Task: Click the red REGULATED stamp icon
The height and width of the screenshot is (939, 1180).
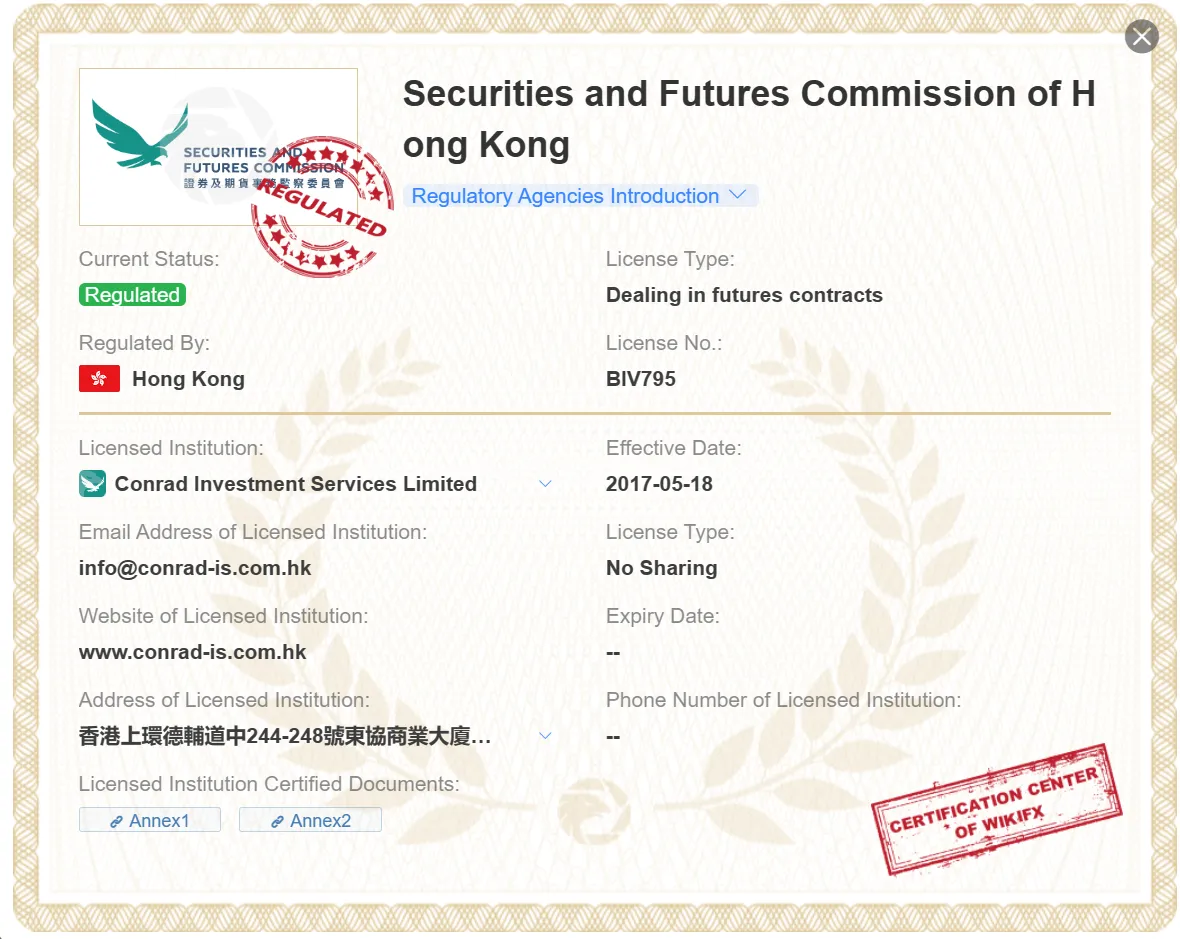Action: click(x=322, y=206)
